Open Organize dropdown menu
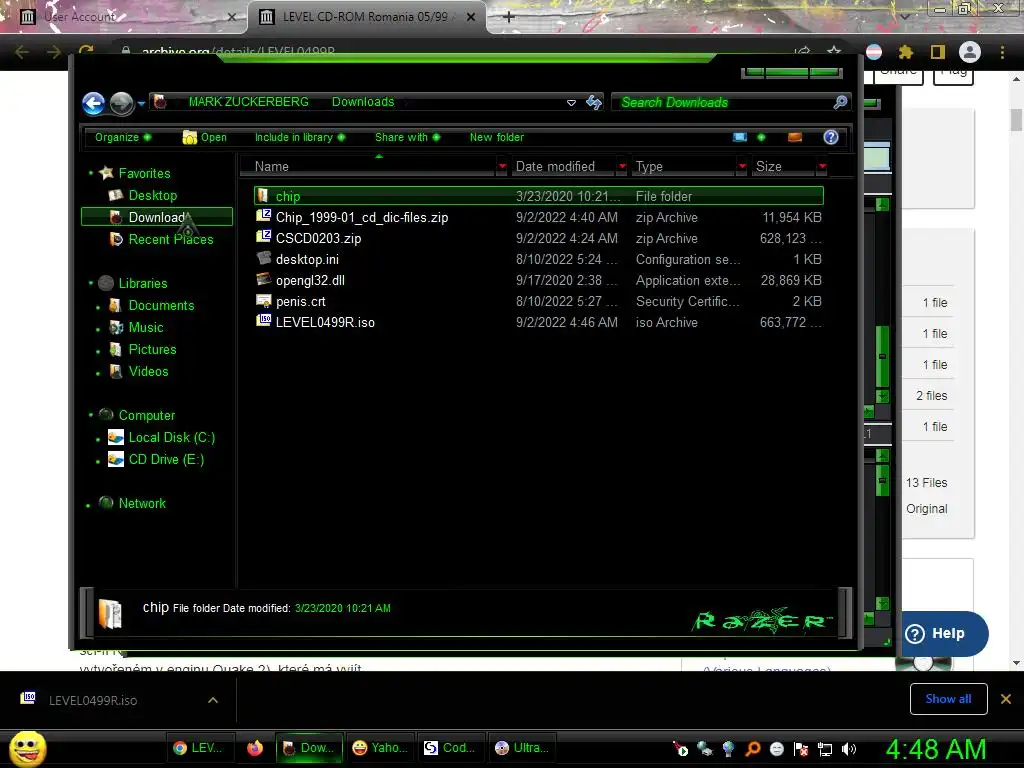1024x768 pixels. (x=123, y=137)
